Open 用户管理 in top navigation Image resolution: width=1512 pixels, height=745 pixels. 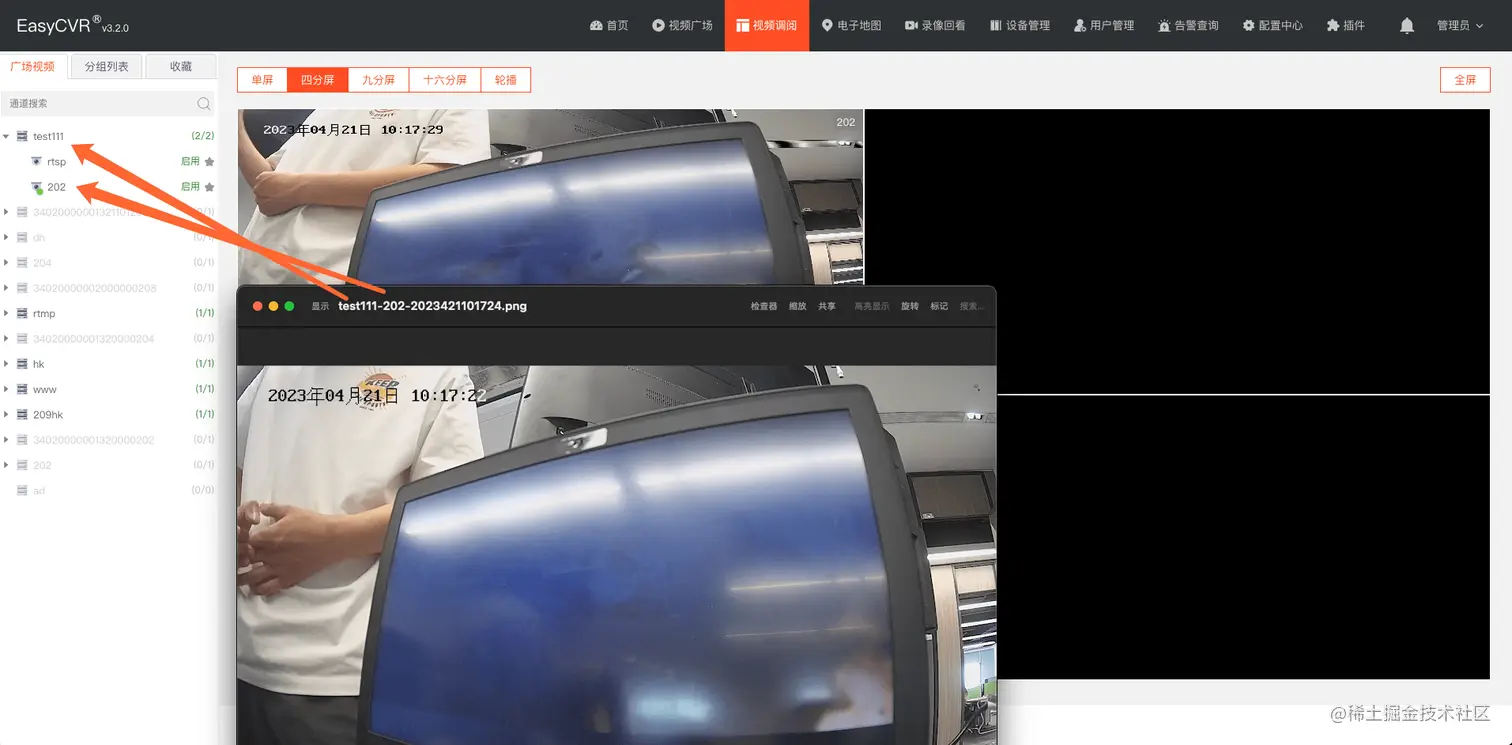pyautogui.click(x=1104, y=25)
